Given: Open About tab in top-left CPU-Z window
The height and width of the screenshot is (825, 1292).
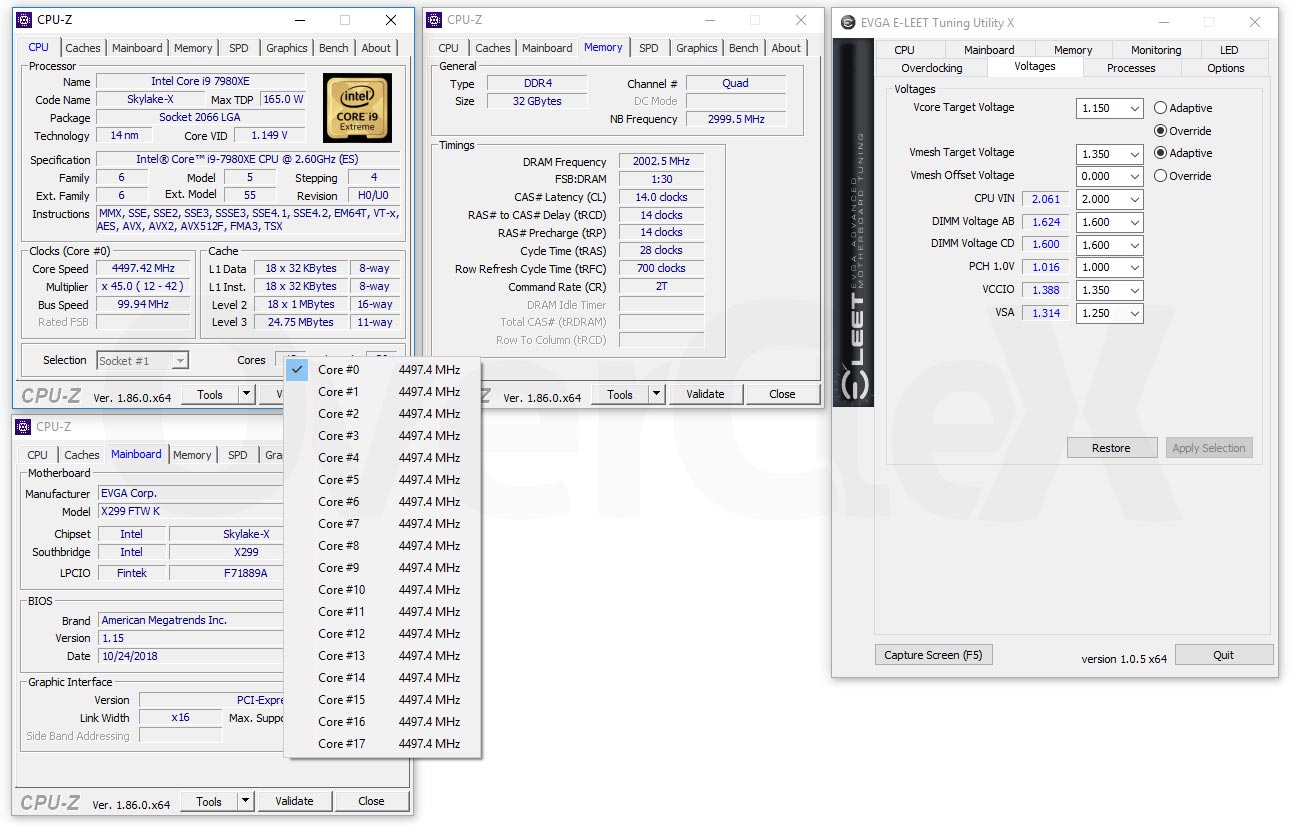Looking at the screenshot, I should click(x=376, y=48).
